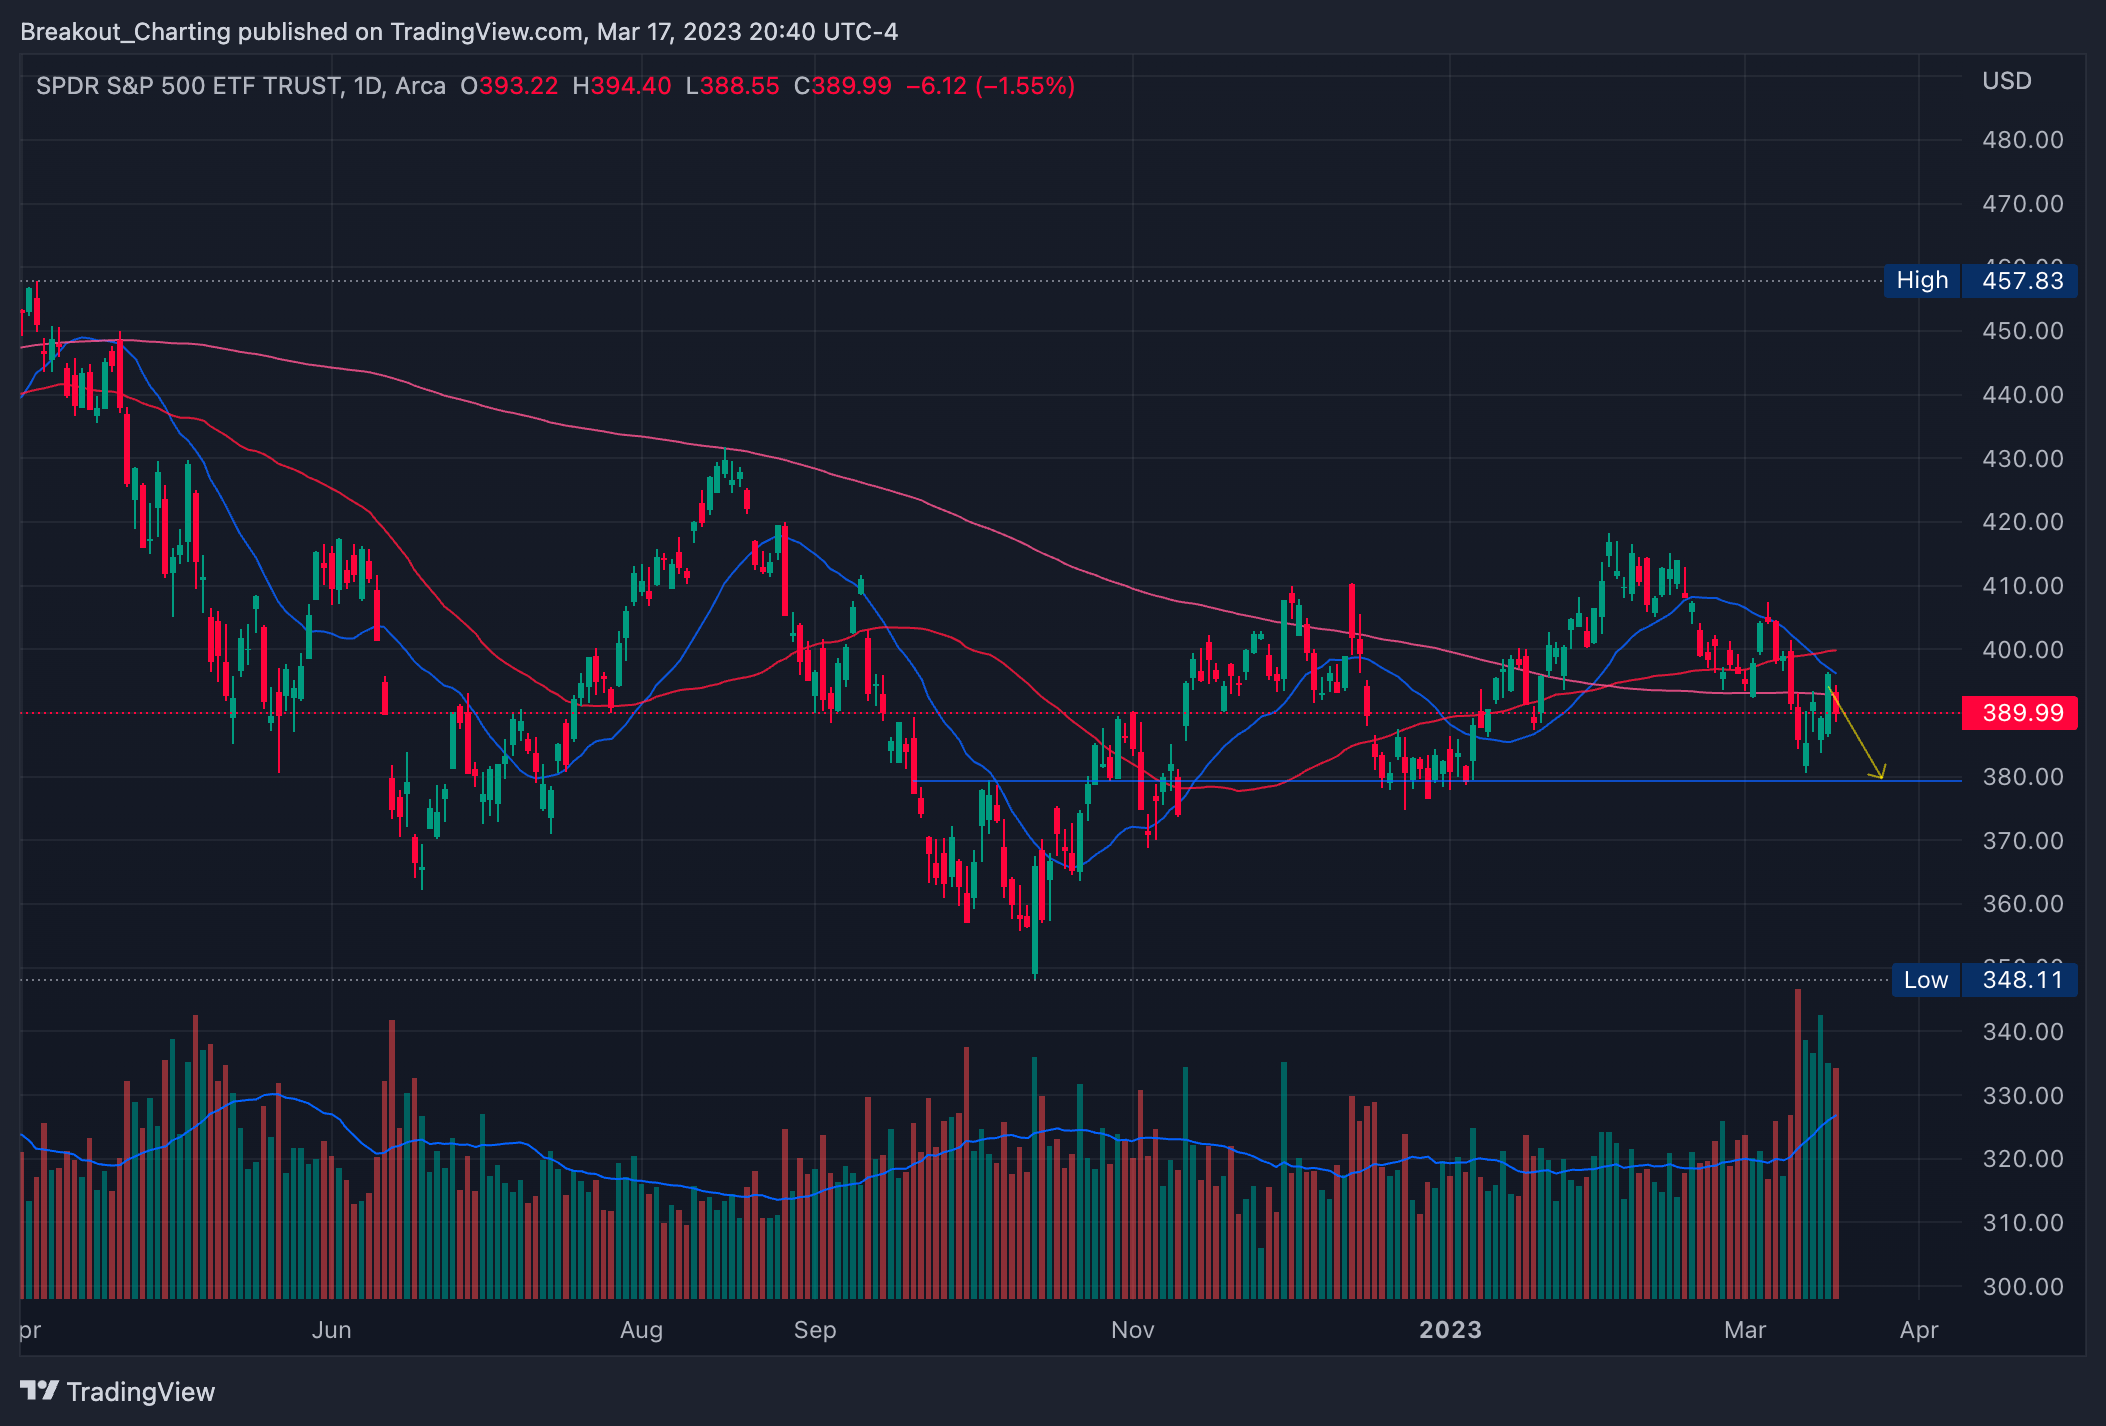
Task: Click the 400.00 price axis label
Action: click(2022, 650)
